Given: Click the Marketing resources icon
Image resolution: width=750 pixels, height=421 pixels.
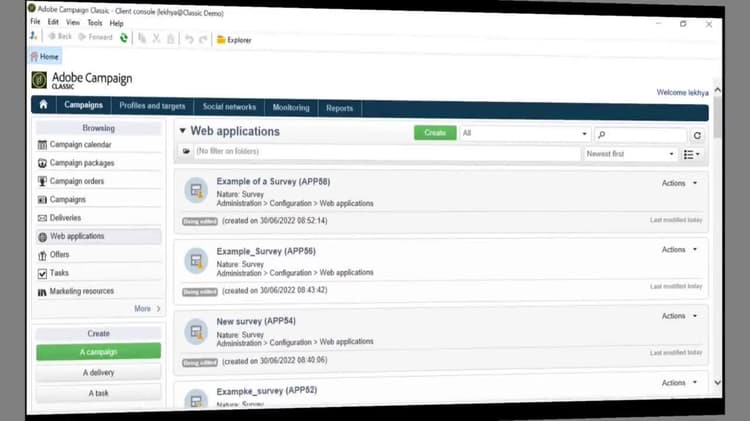Looking at the screenshot, I should [42, 292].
